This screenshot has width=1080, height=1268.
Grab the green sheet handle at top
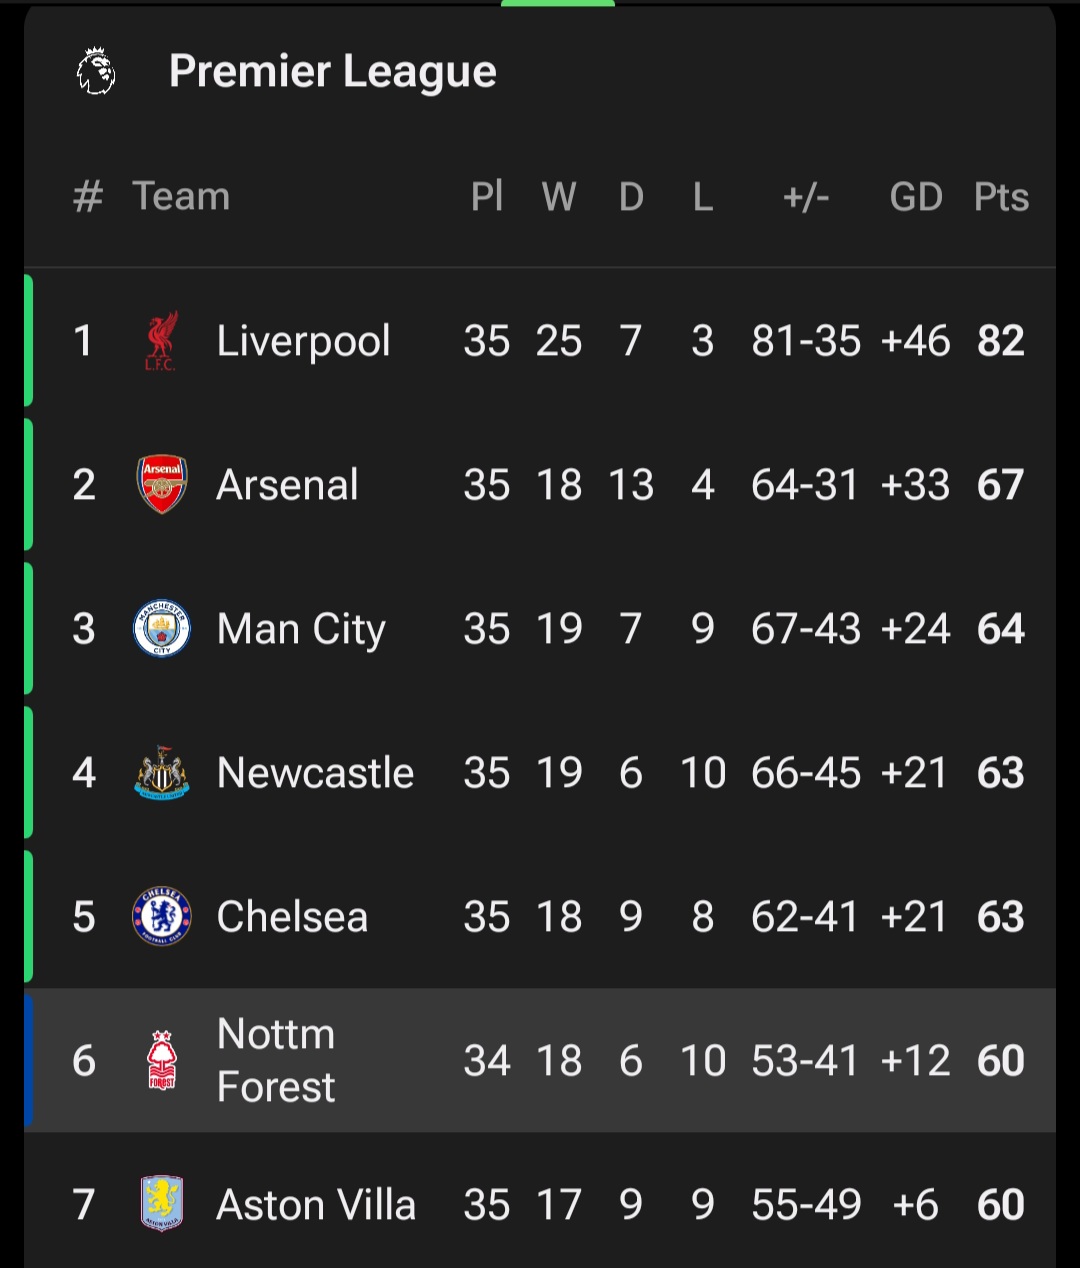pos(558,3)
